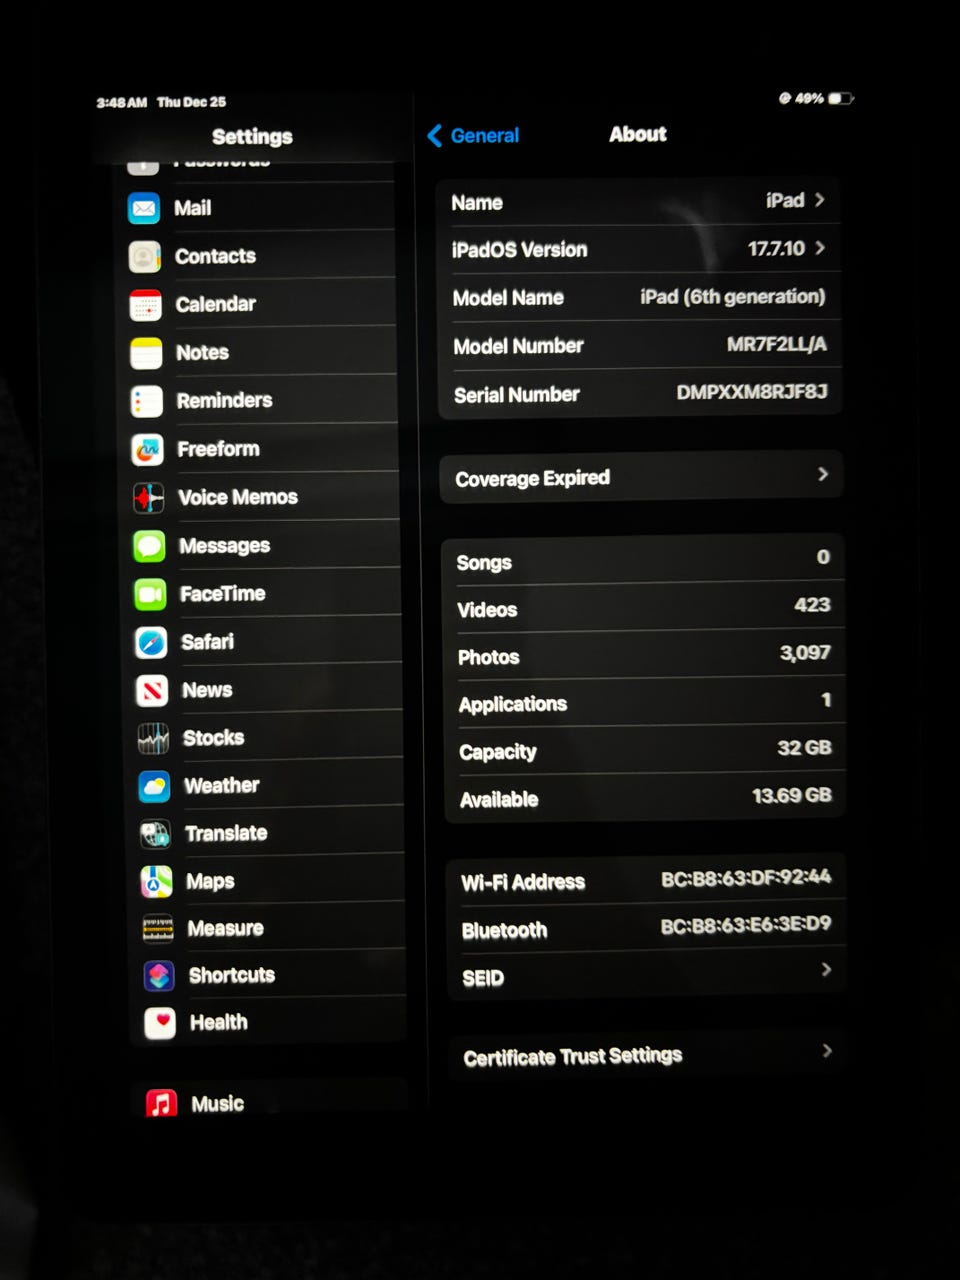Tap the Shortcuts icon
The height and width of the screenshot is (1280, 960).
pos(159,975)
